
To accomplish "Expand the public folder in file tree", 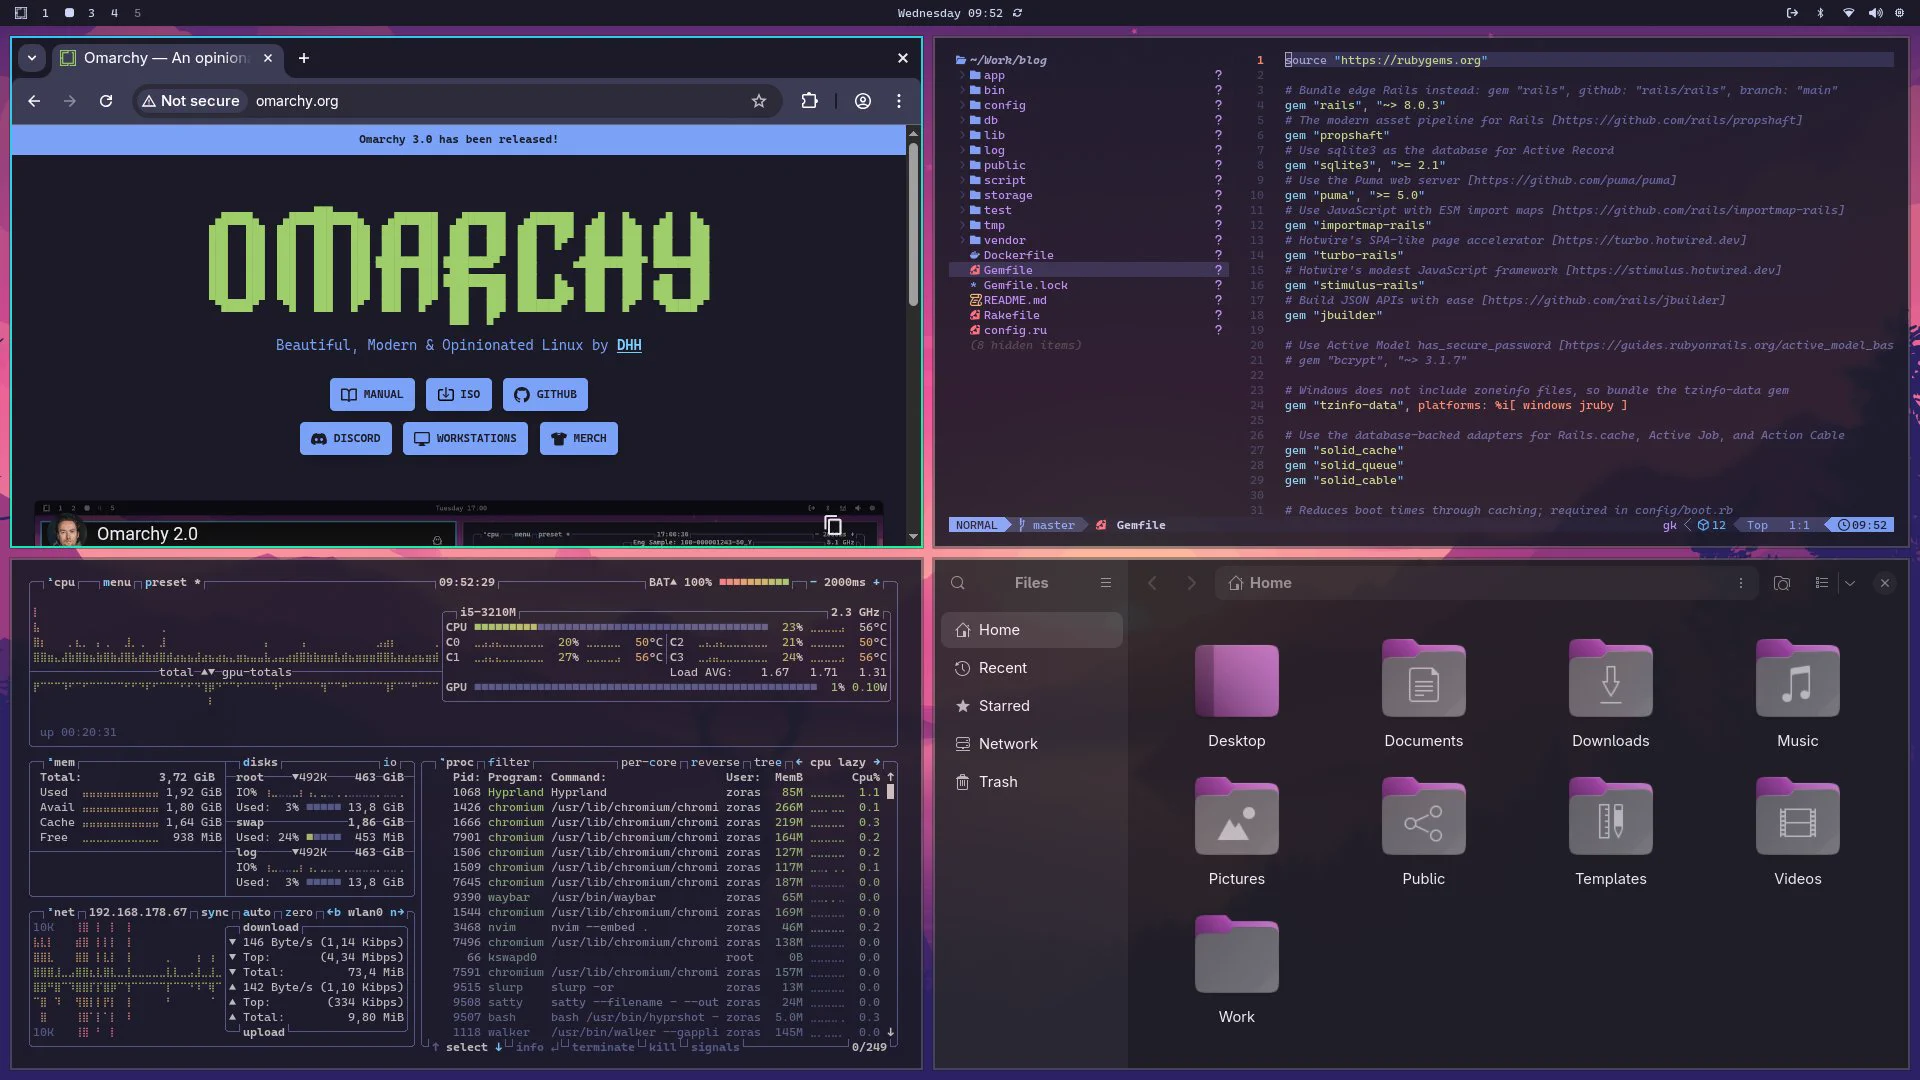I will tap(1004, 165).
